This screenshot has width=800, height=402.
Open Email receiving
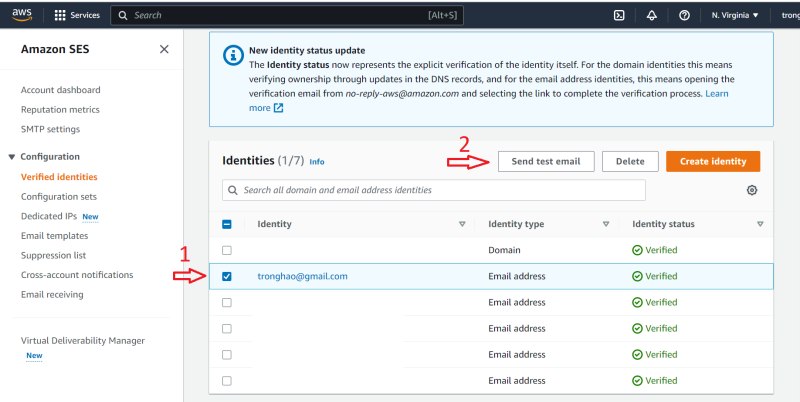click(x=52, y=294)
